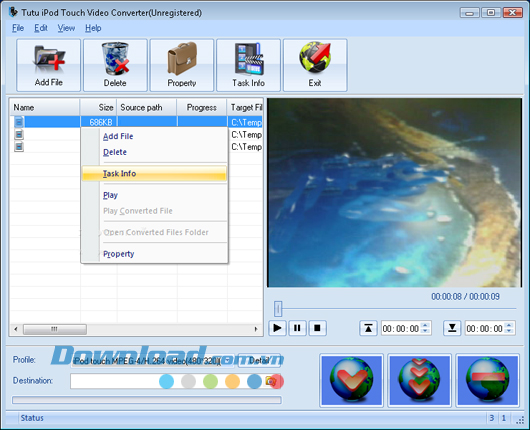Decrease the end time stepper
Viewport: 530px width, 430px height.
click(509, 331)
